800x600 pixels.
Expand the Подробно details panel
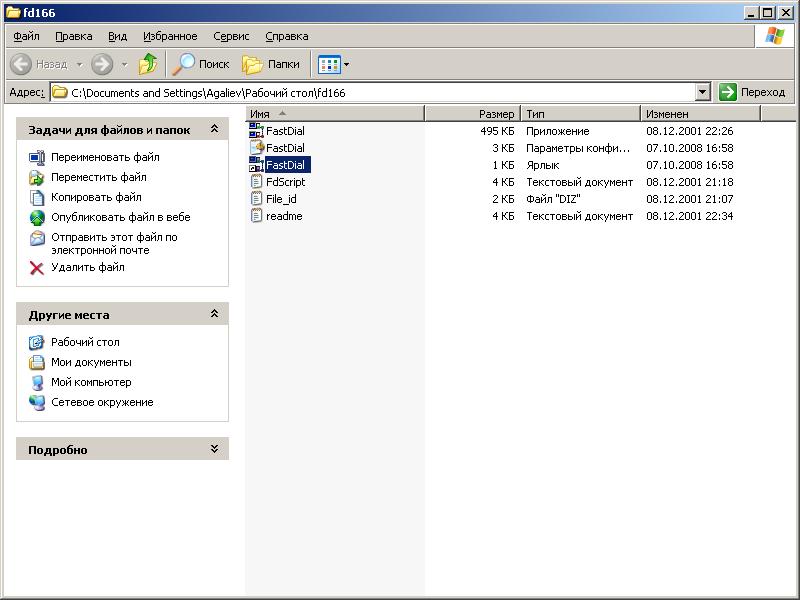point(214,450)
